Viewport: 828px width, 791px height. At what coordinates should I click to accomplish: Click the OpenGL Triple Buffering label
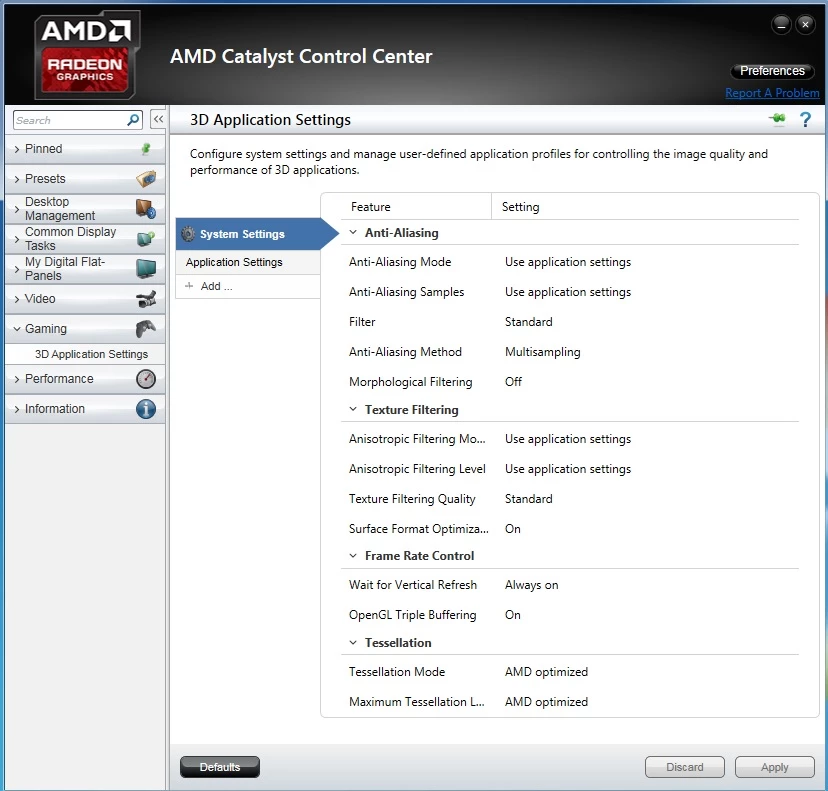pyautogui.click(x=412, y=615)
